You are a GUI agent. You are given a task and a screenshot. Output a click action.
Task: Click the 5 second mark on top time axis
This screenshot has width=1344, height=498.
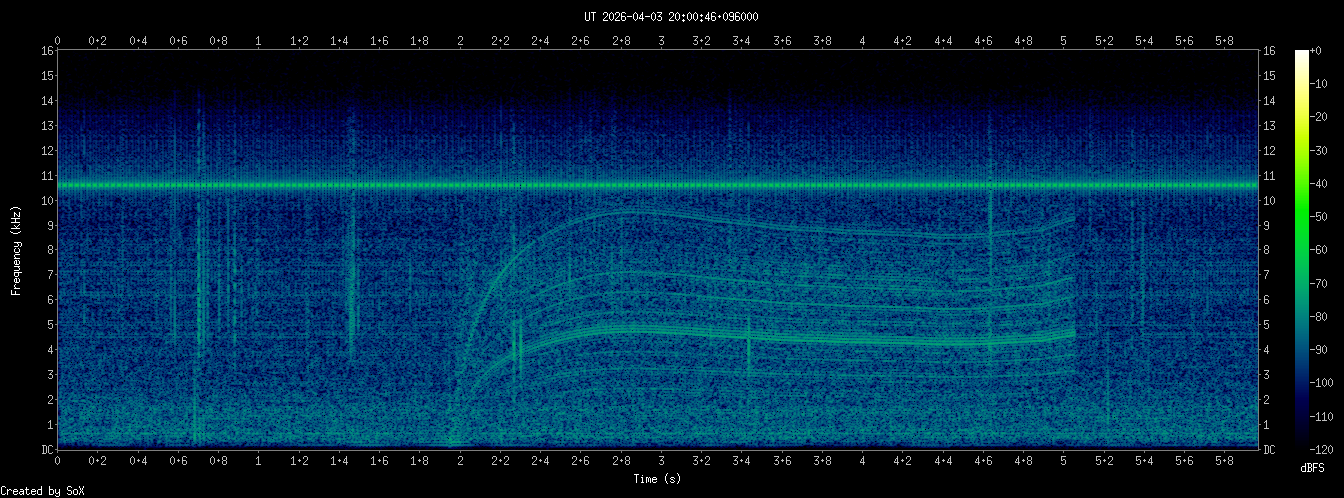click(x=1064, y=41)
